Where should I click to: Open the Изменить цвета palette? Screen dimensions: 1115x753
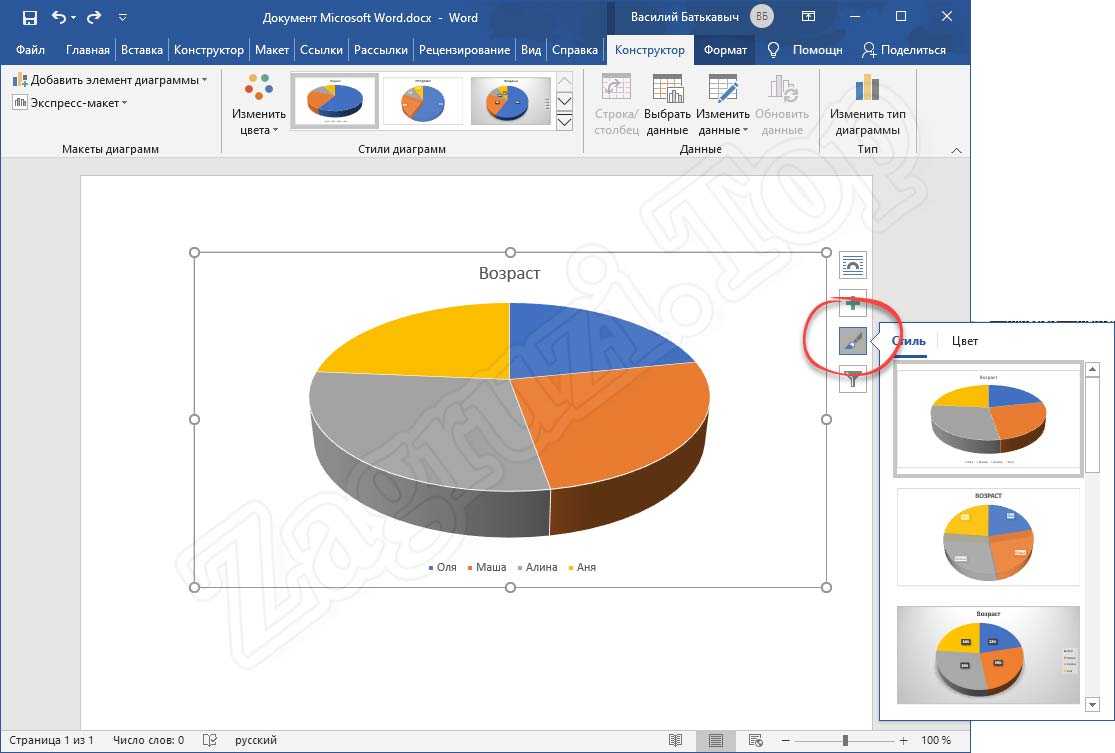(x=259, y=105)
